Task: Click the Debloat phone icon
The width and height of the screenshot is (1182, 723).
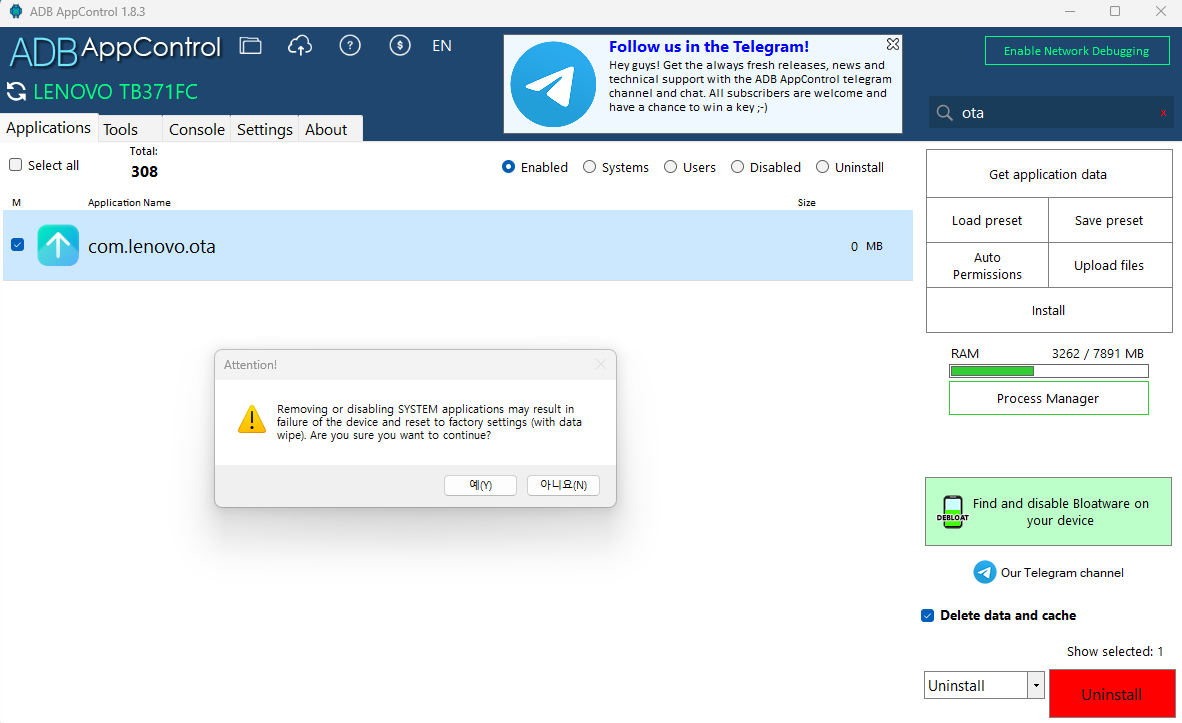Action: click(x=953, y=512)
